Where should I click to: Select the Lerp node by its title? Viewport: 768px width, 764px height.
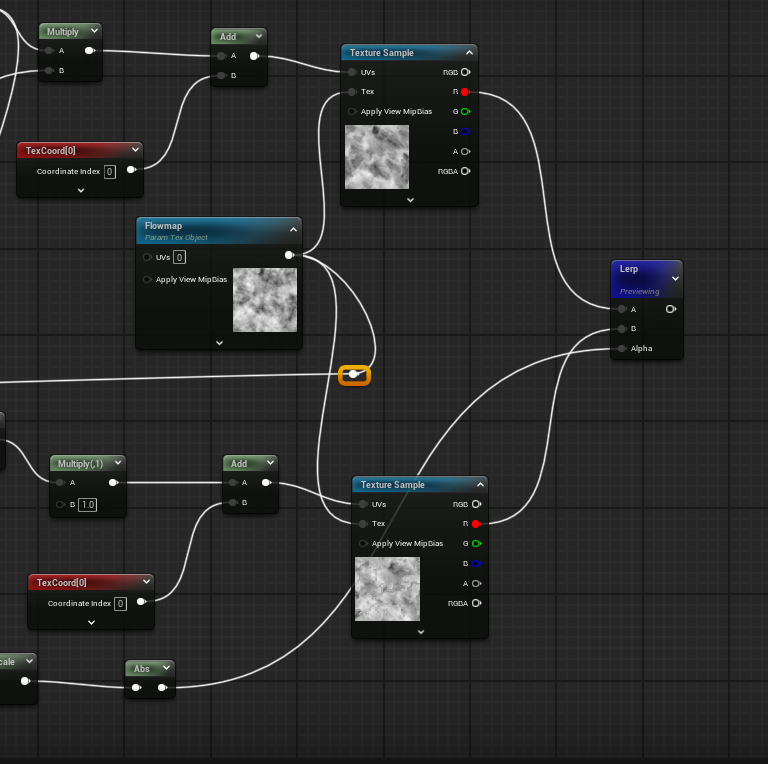[630, 269]
